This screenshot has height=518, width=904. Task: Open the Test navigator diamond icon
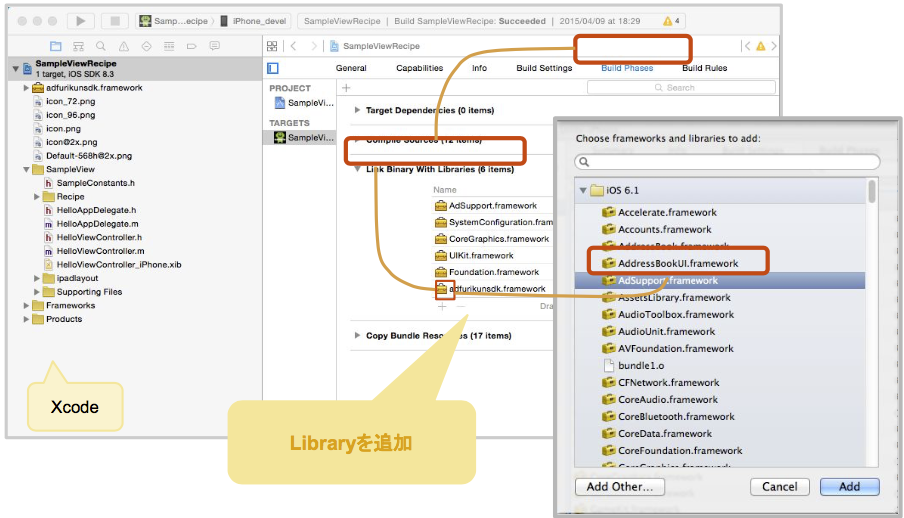coord(146,46)
